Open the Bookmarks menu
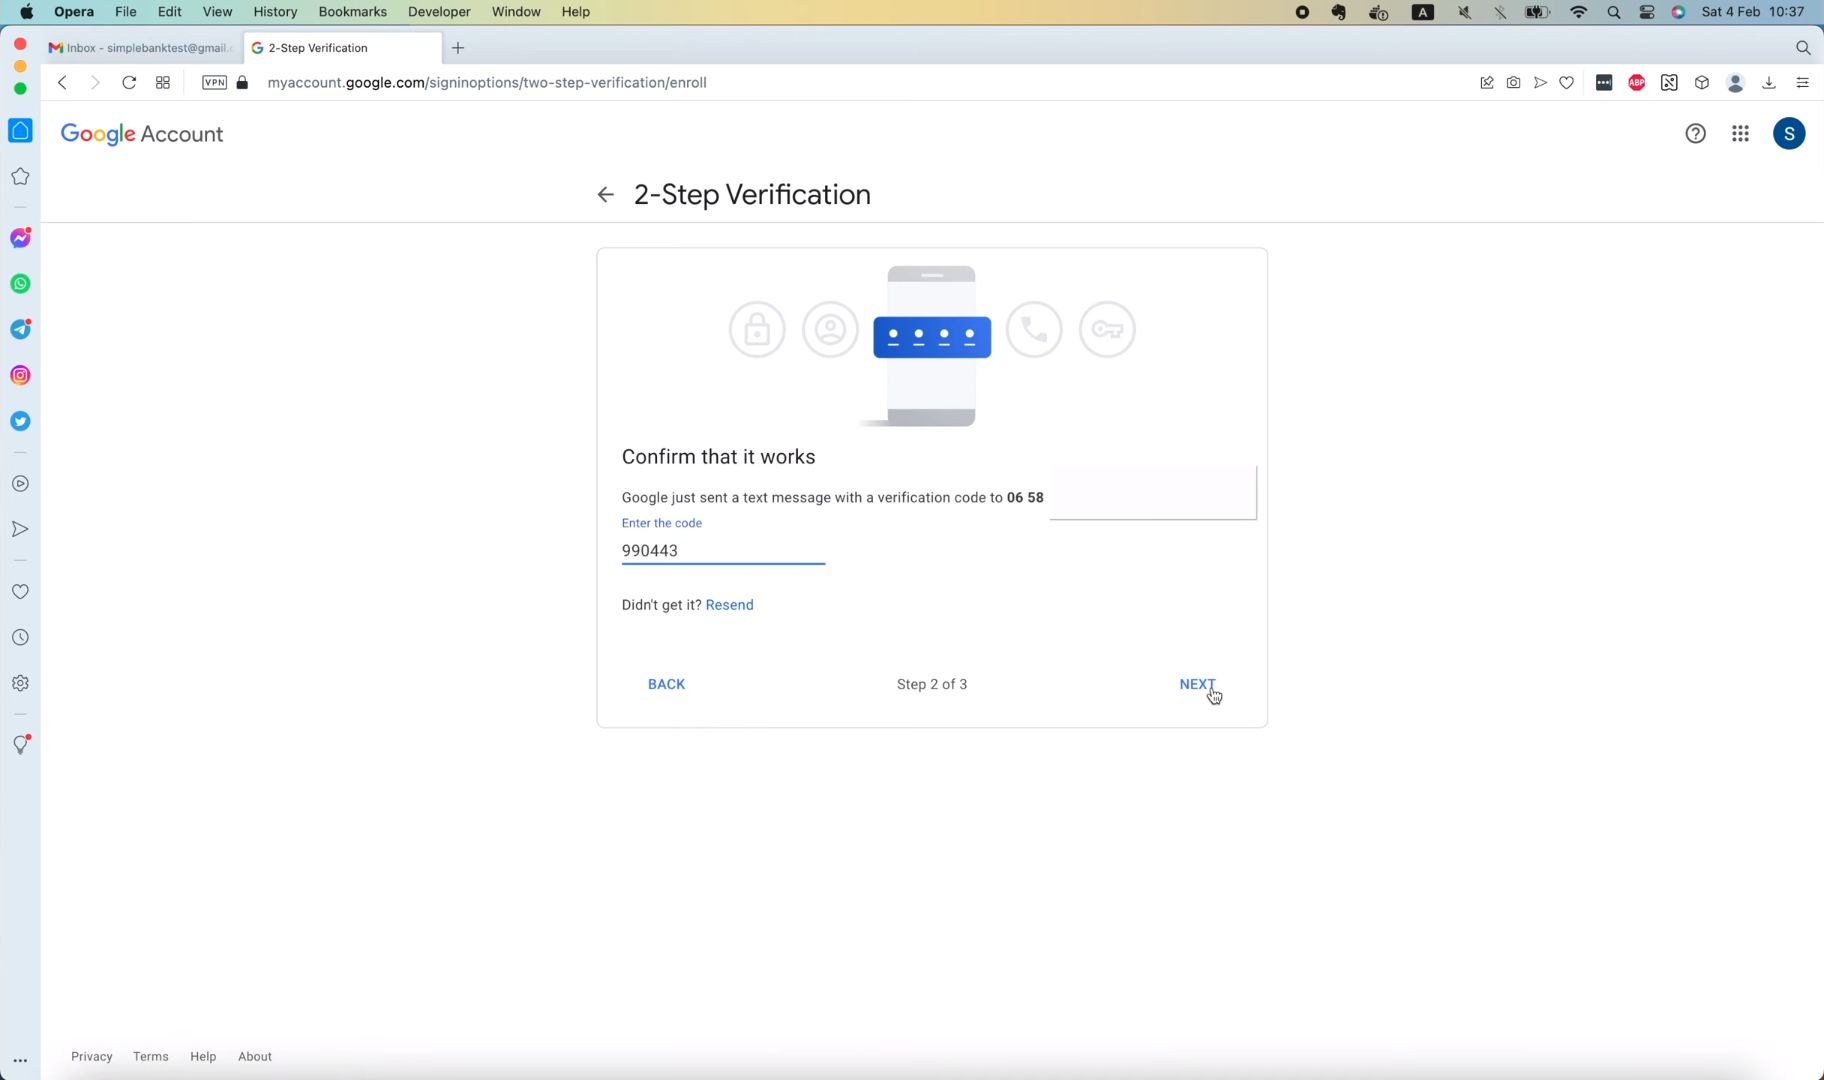Viewport: 1824px width, 1080px height. [x=352, y=12]
